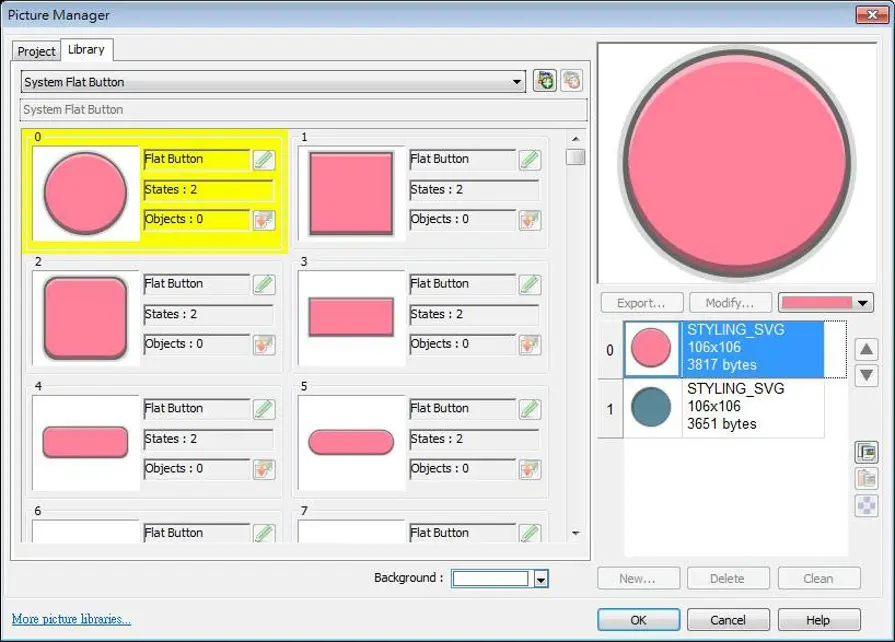895x642 pixels.
Task: Move the selected state up with the up arrow
Action: click(866, 349)
